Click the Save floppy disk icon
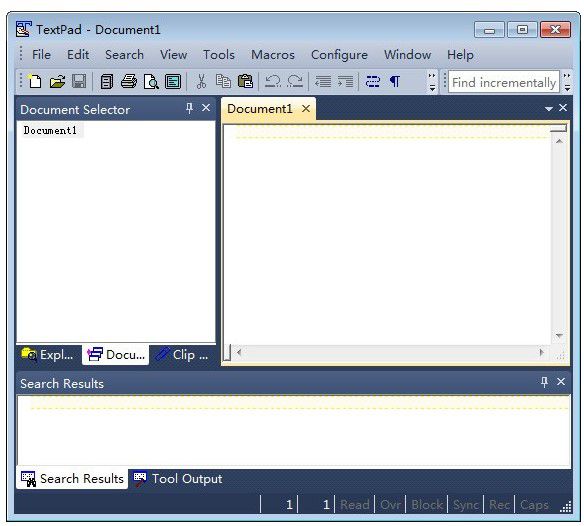 (79, 81)
